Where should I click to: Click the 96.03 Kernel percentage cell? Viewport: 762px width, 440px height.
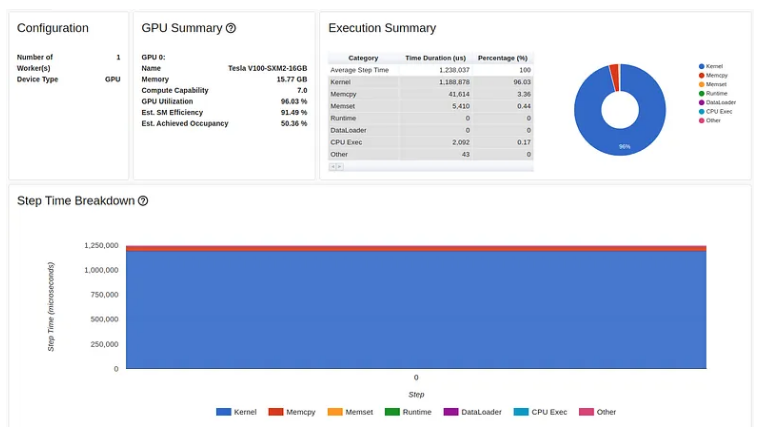[x=502, y=82]
